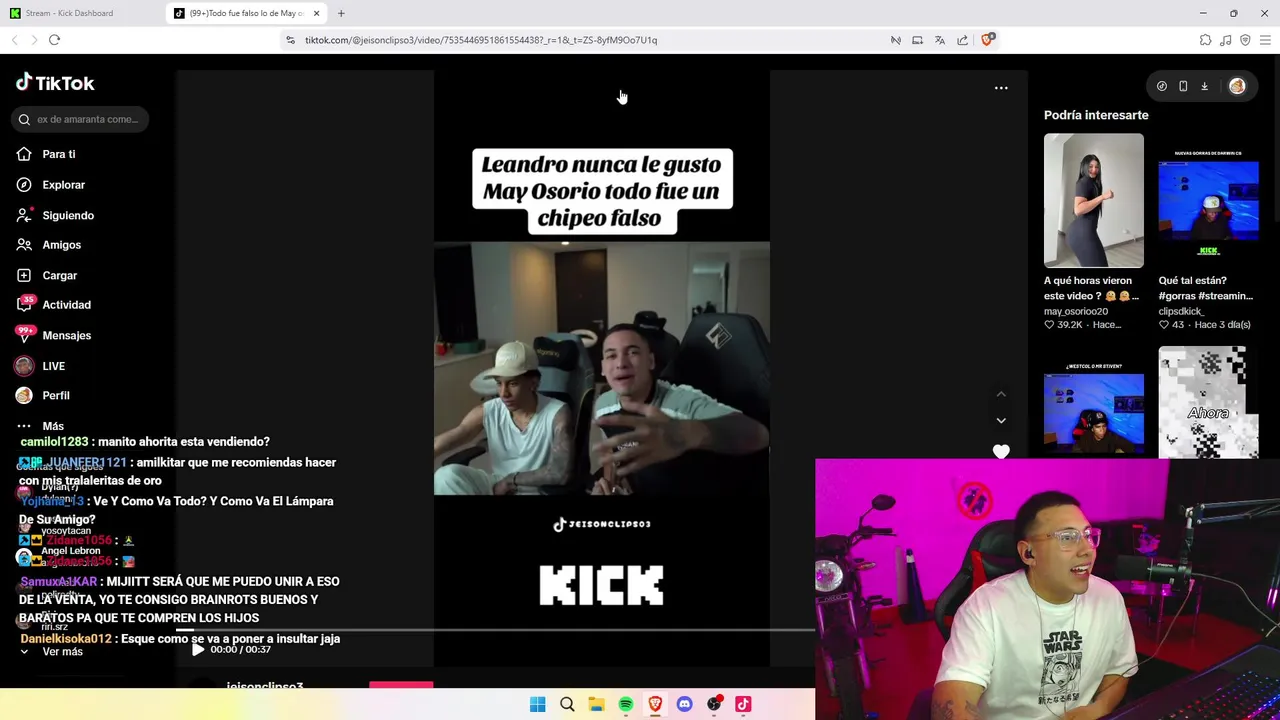Open Spotify from taskbar
Image resolution: width=1280 pixels, height=720 pixels.
pyautogui.click(x=626, y=705)
